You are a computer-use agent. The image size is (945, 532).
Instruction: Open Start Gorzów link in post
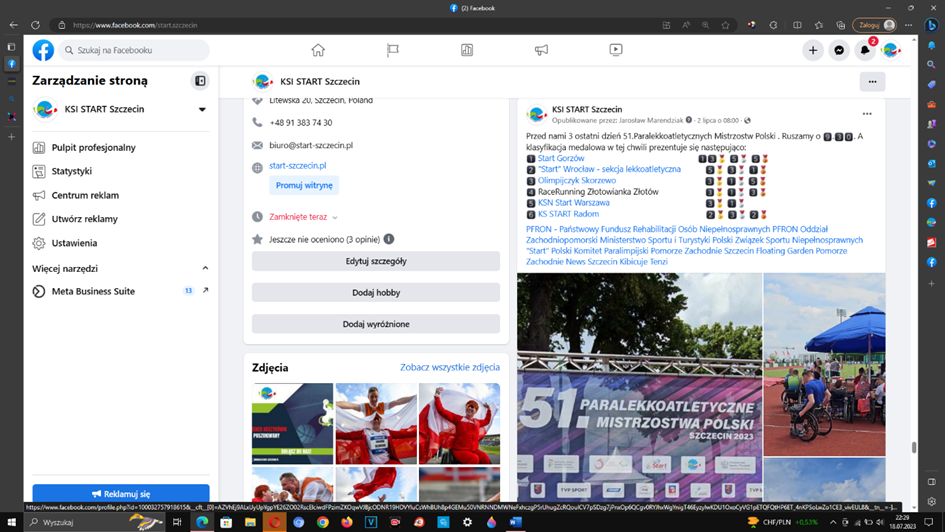pos(561,158)
